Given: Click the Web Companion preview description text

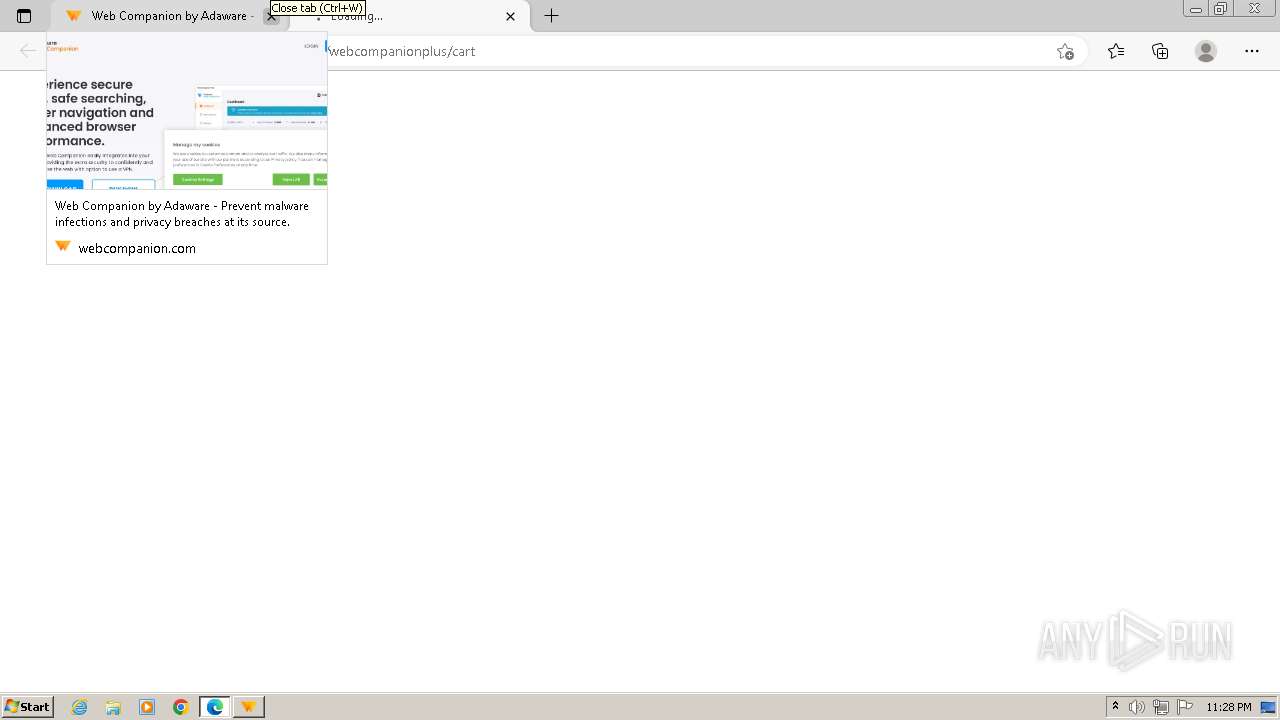Looking at the screenshot, I should pyautogui.click(x=182, y=214).
